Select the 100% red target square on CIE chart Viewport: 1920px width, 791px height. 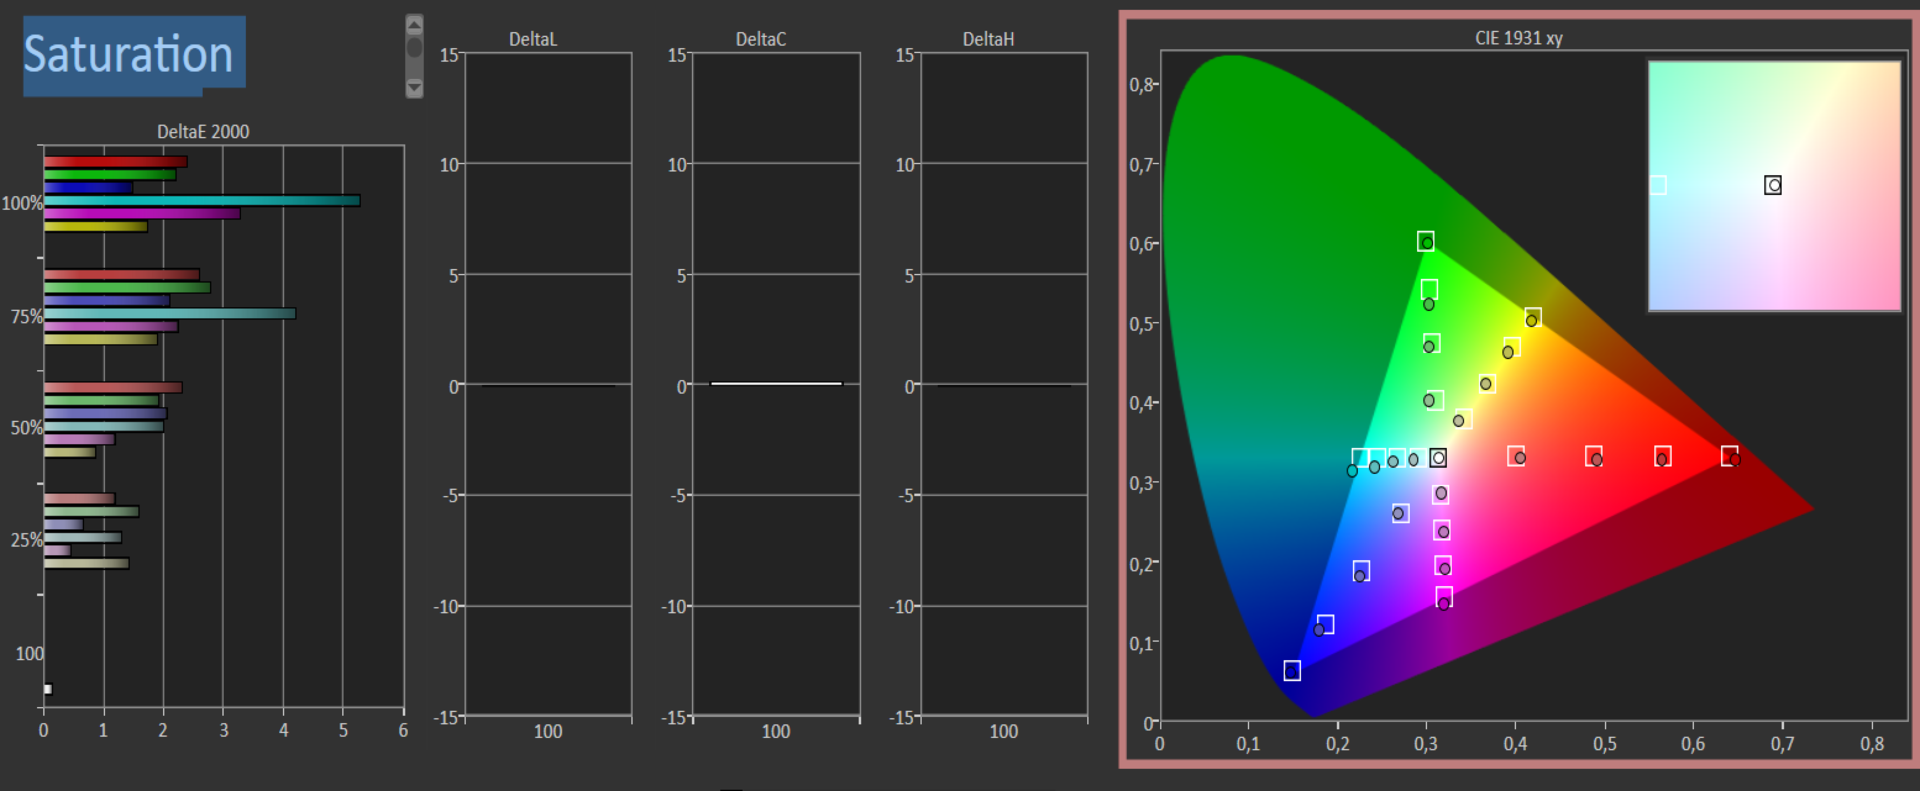(1729, 456)
